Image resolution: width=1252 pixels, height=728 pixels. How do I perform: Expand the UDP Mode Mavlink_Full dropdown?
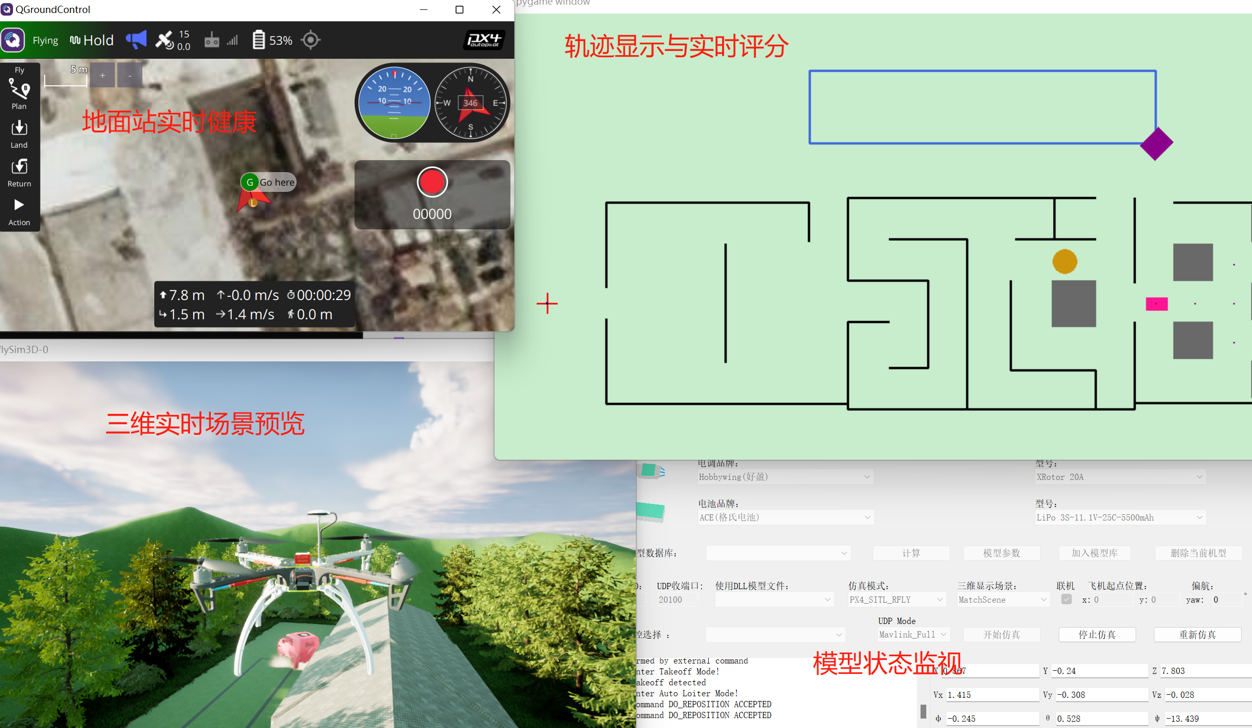point(912,635)
